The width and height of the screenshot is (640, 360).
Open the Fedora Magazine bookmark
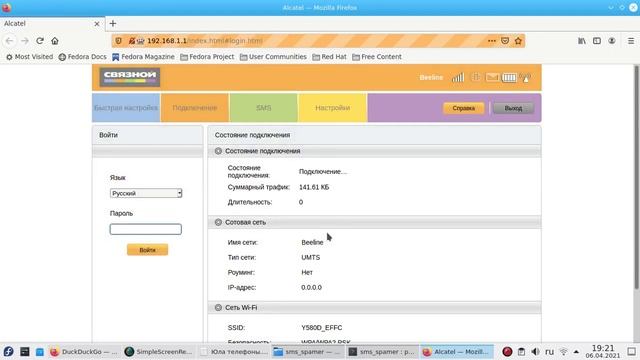tap(143, 57)
